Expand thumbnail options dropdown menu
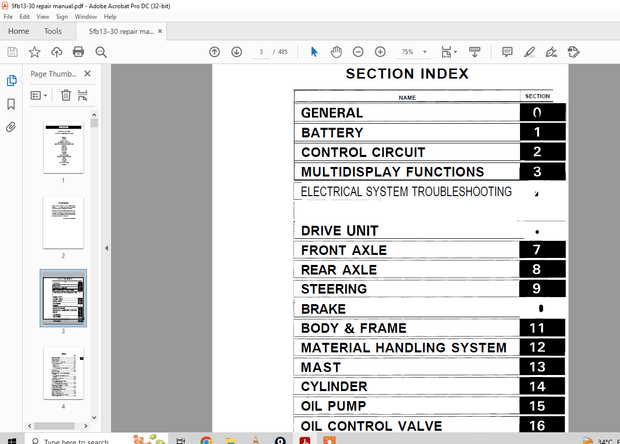The height and width of the screenshot is (444, 620). tap(39, 95)
